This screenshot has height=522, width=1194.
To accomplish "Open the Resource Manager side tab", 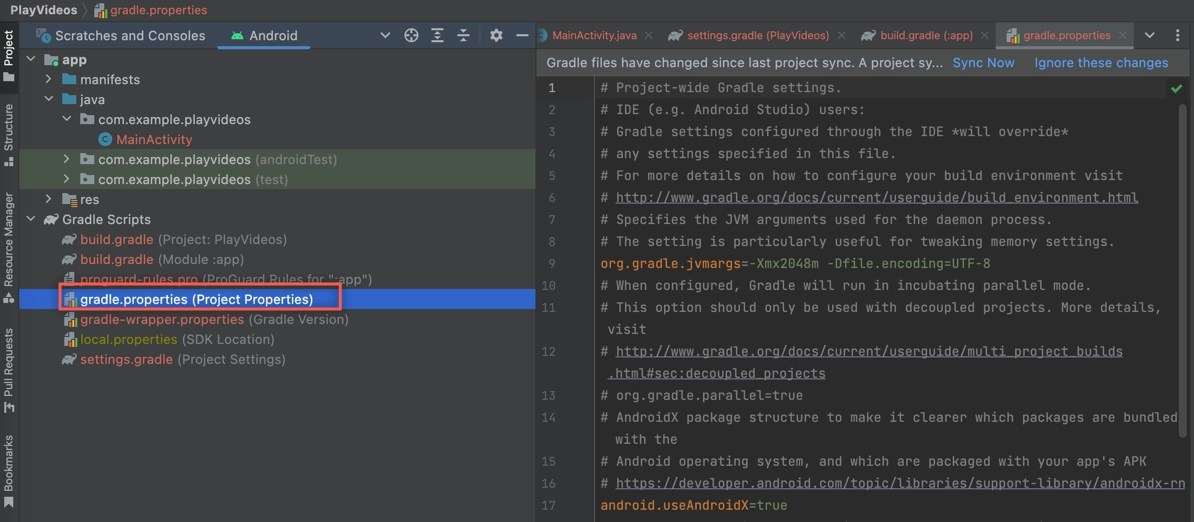I will [x=9, y=248].
